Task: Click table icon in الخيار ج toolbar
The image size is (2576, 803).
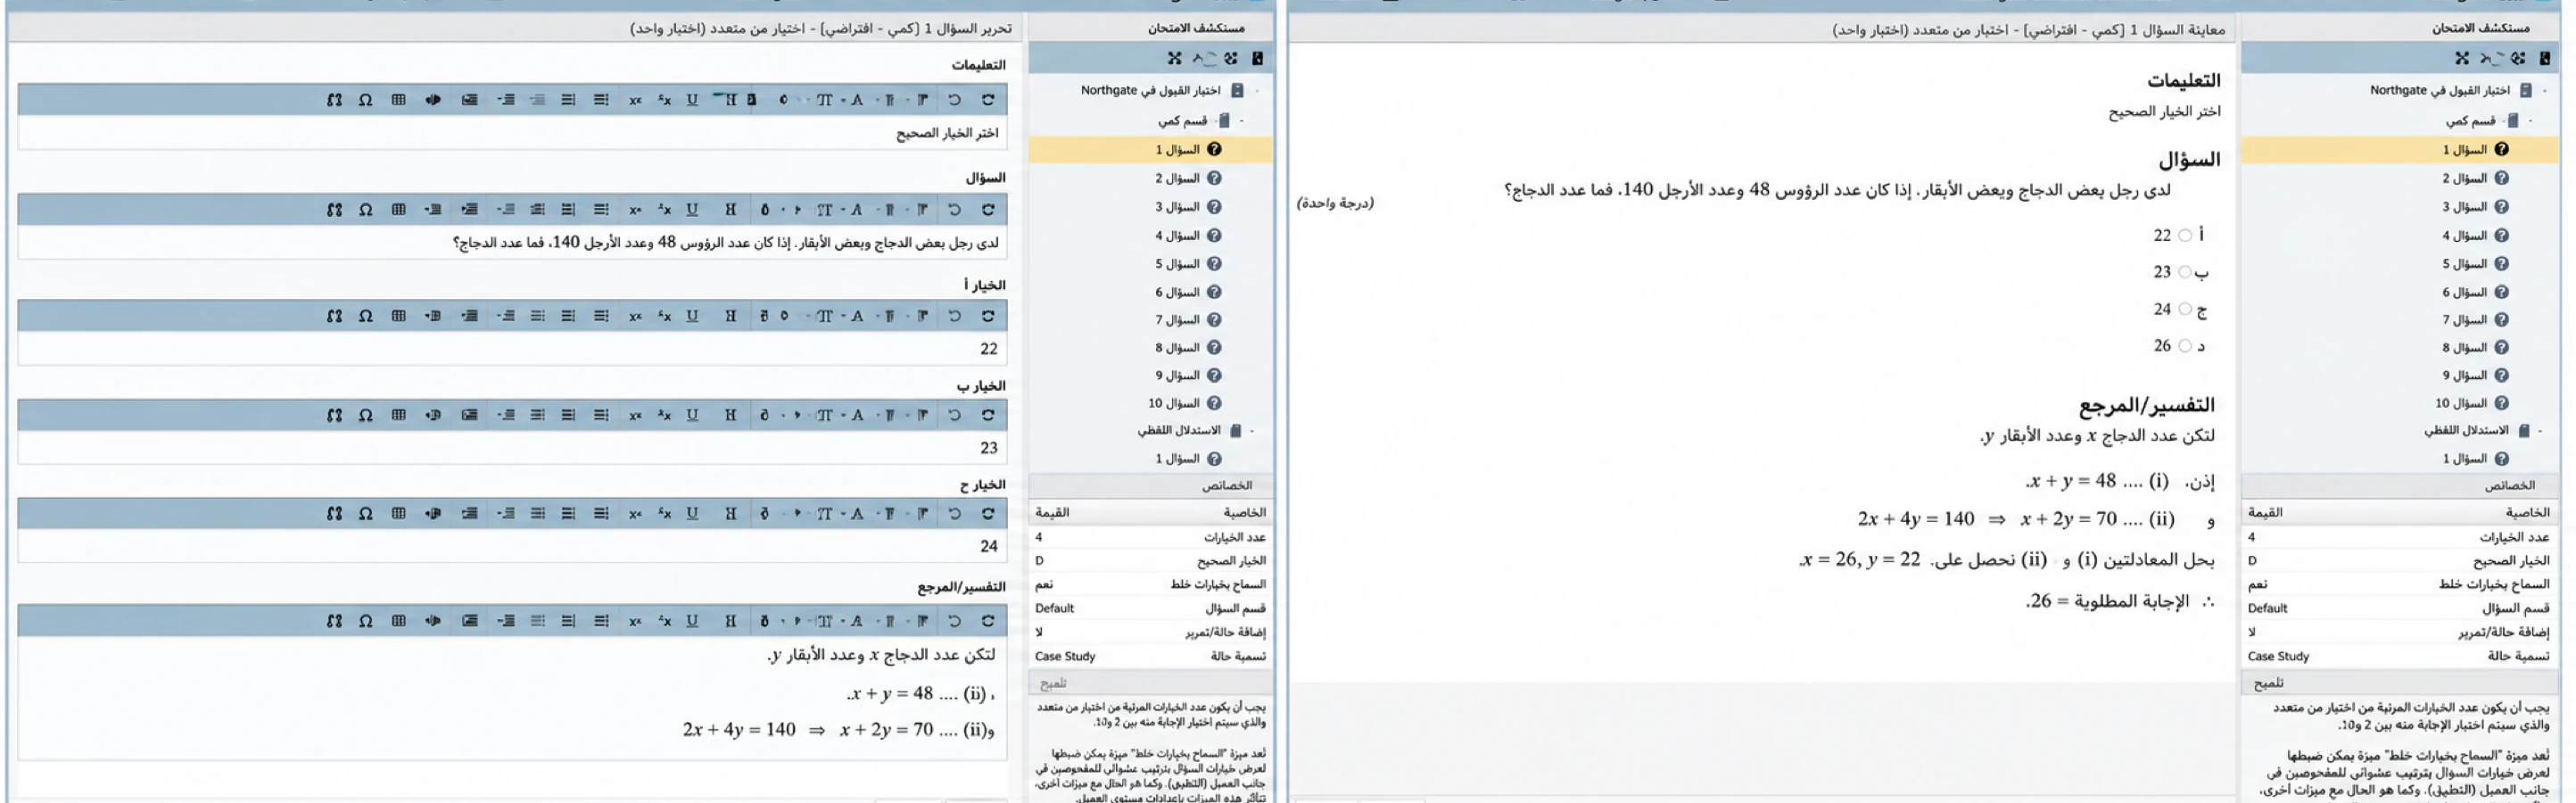Action: [398, 514]
